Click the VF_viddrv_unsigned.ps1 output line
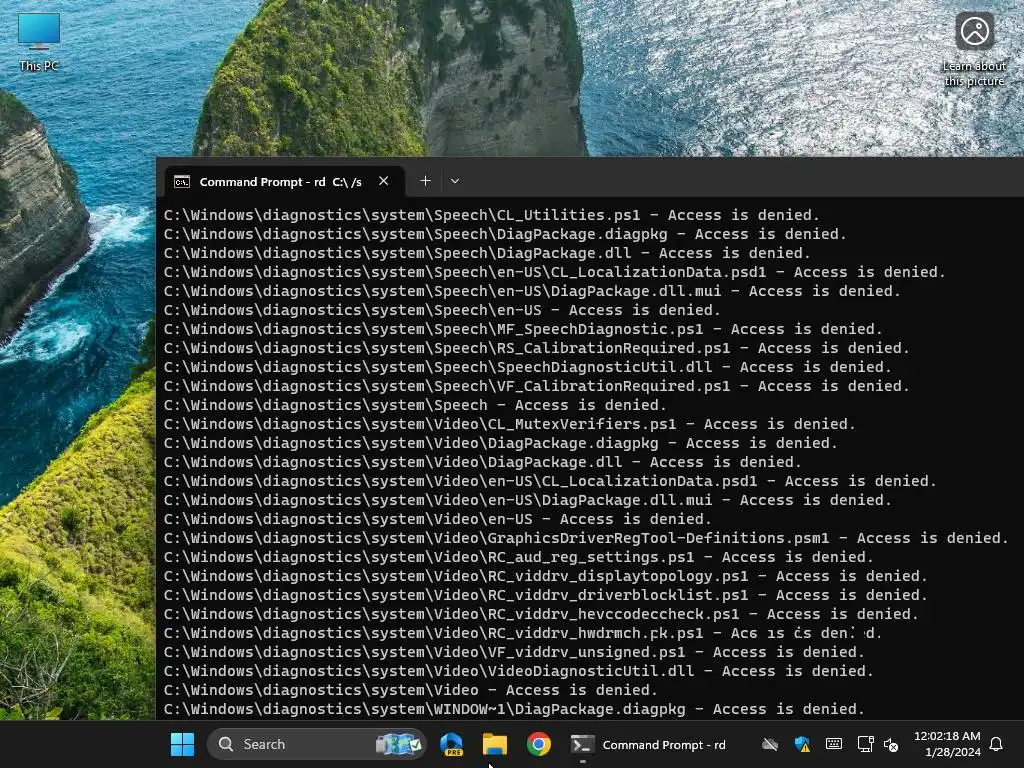The width and height of the screenshot is (1024, 768). (x=514, y=652)
